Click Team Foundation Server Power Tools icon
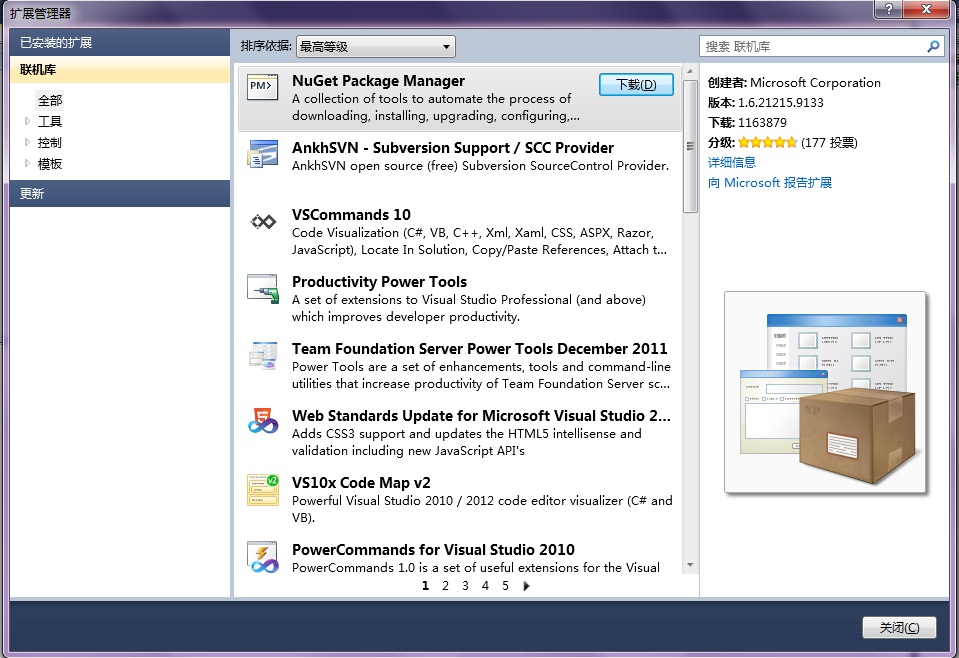 262,356
